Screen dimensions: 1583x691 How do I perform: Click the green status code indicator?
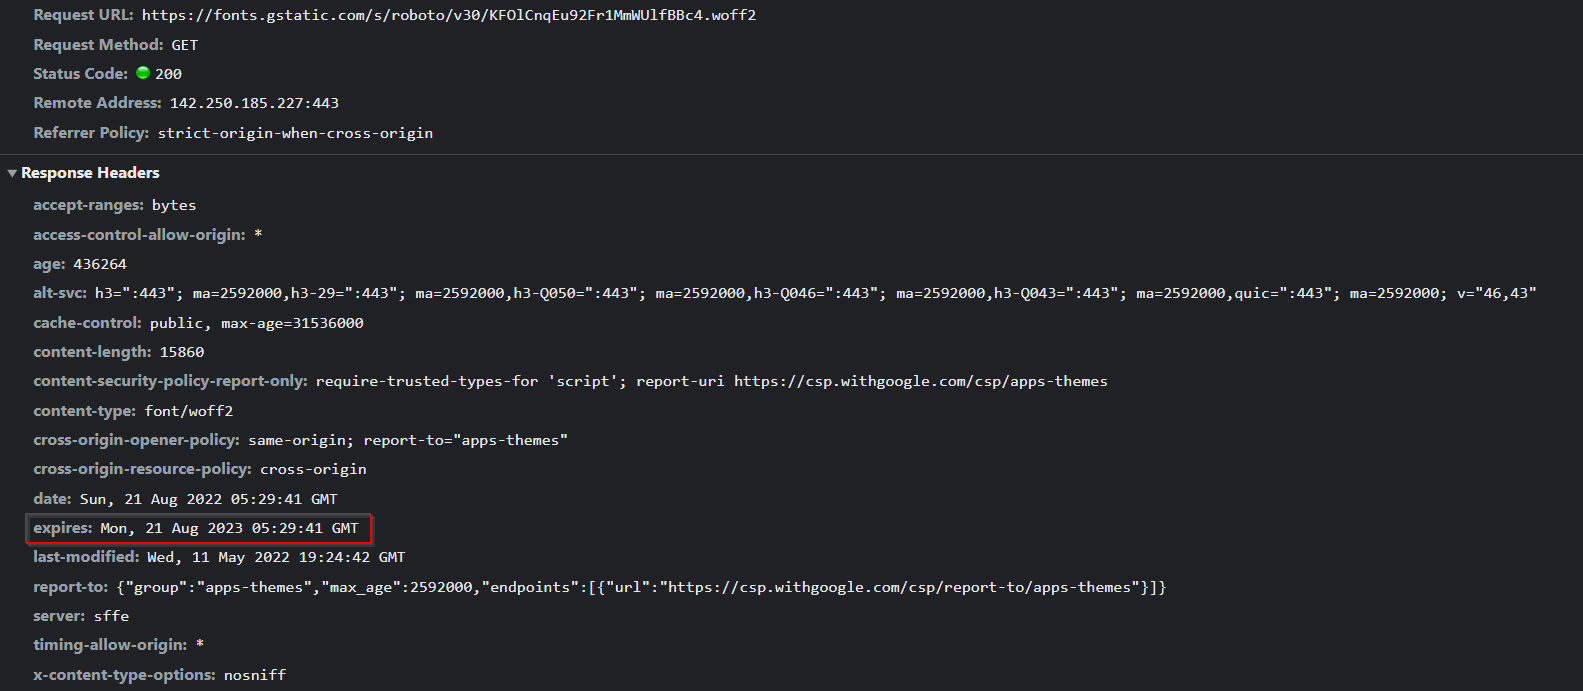coord(143,73)
